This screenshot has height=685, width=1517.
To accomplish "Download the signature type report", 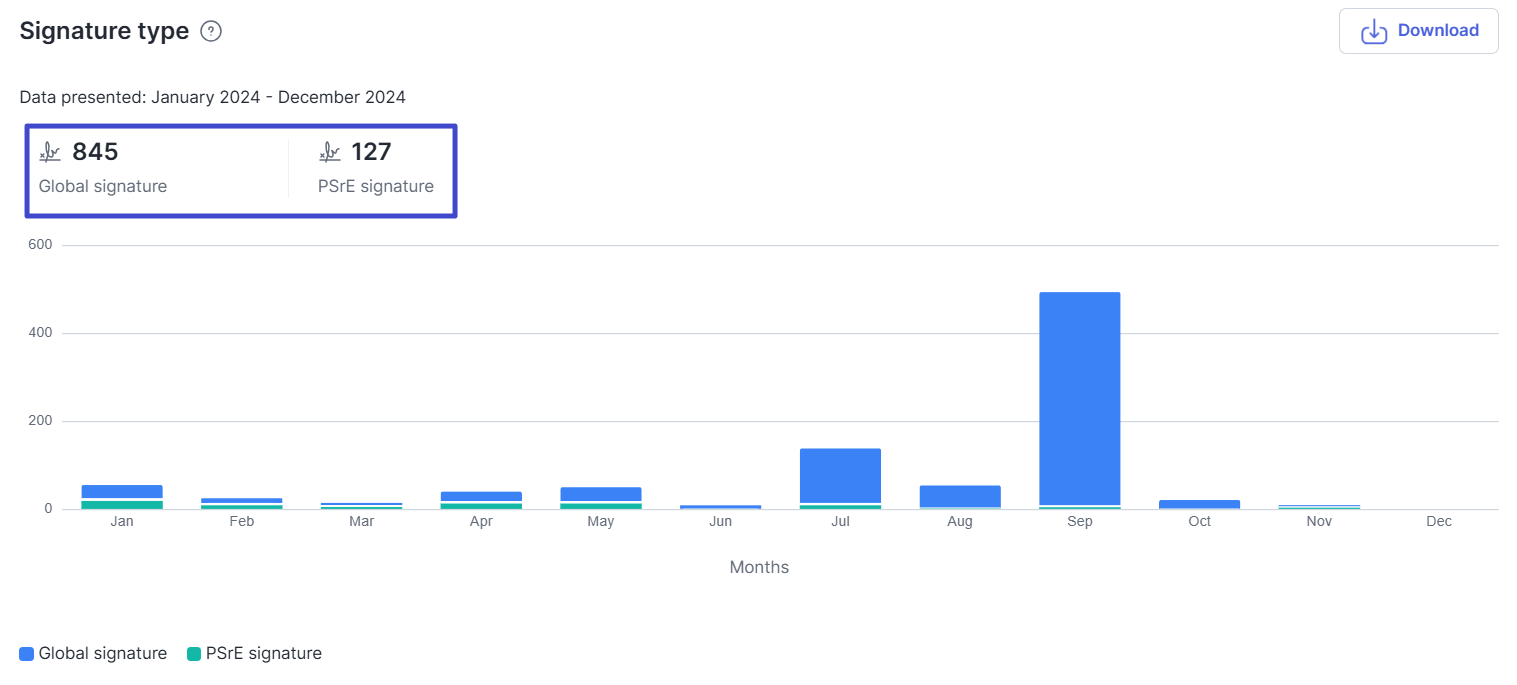I will (x=1418, y=31).
